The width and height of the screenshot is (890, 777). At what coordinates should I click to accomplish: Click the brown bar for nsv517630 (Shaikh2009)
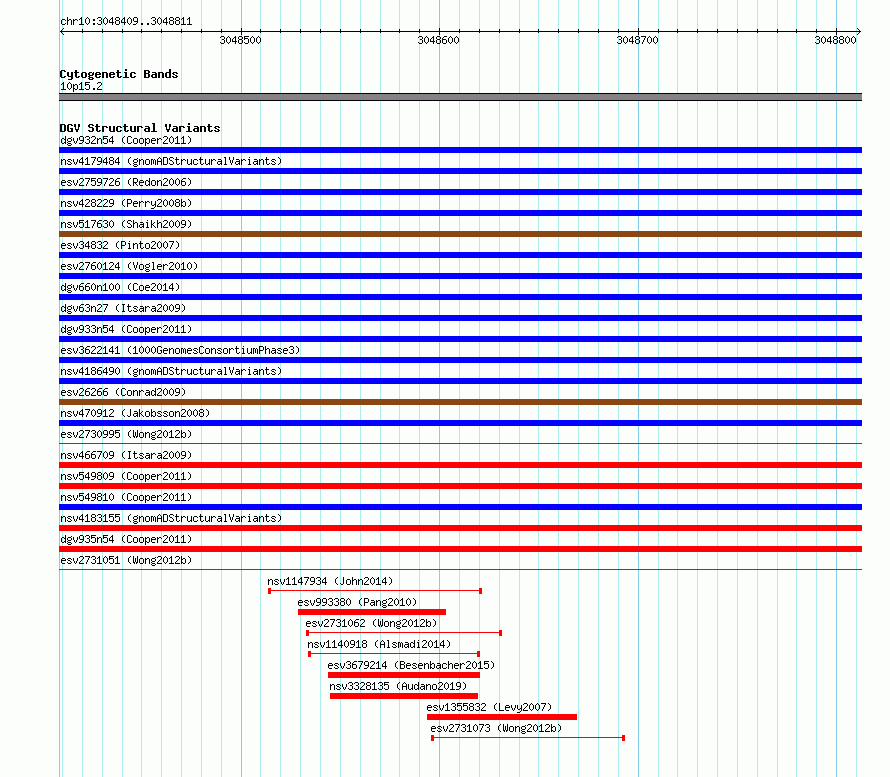pyautogui.click(x=460, y=234)
